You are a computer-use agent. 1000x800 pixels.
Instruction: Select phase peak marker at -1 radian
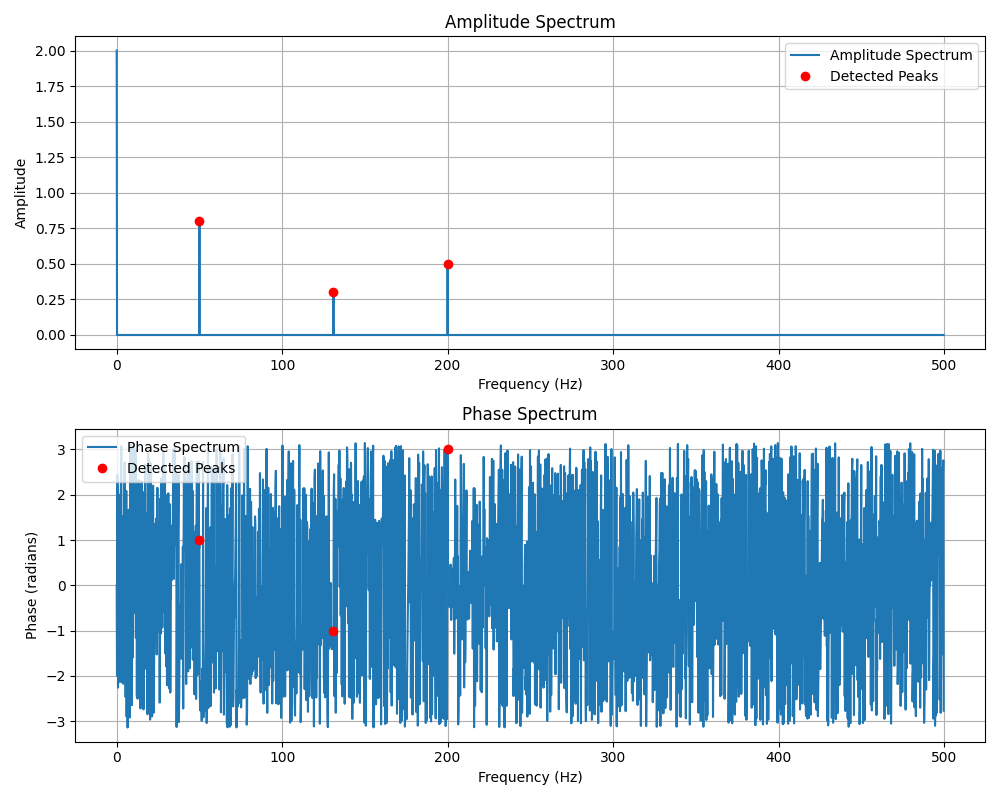(333, 631)
